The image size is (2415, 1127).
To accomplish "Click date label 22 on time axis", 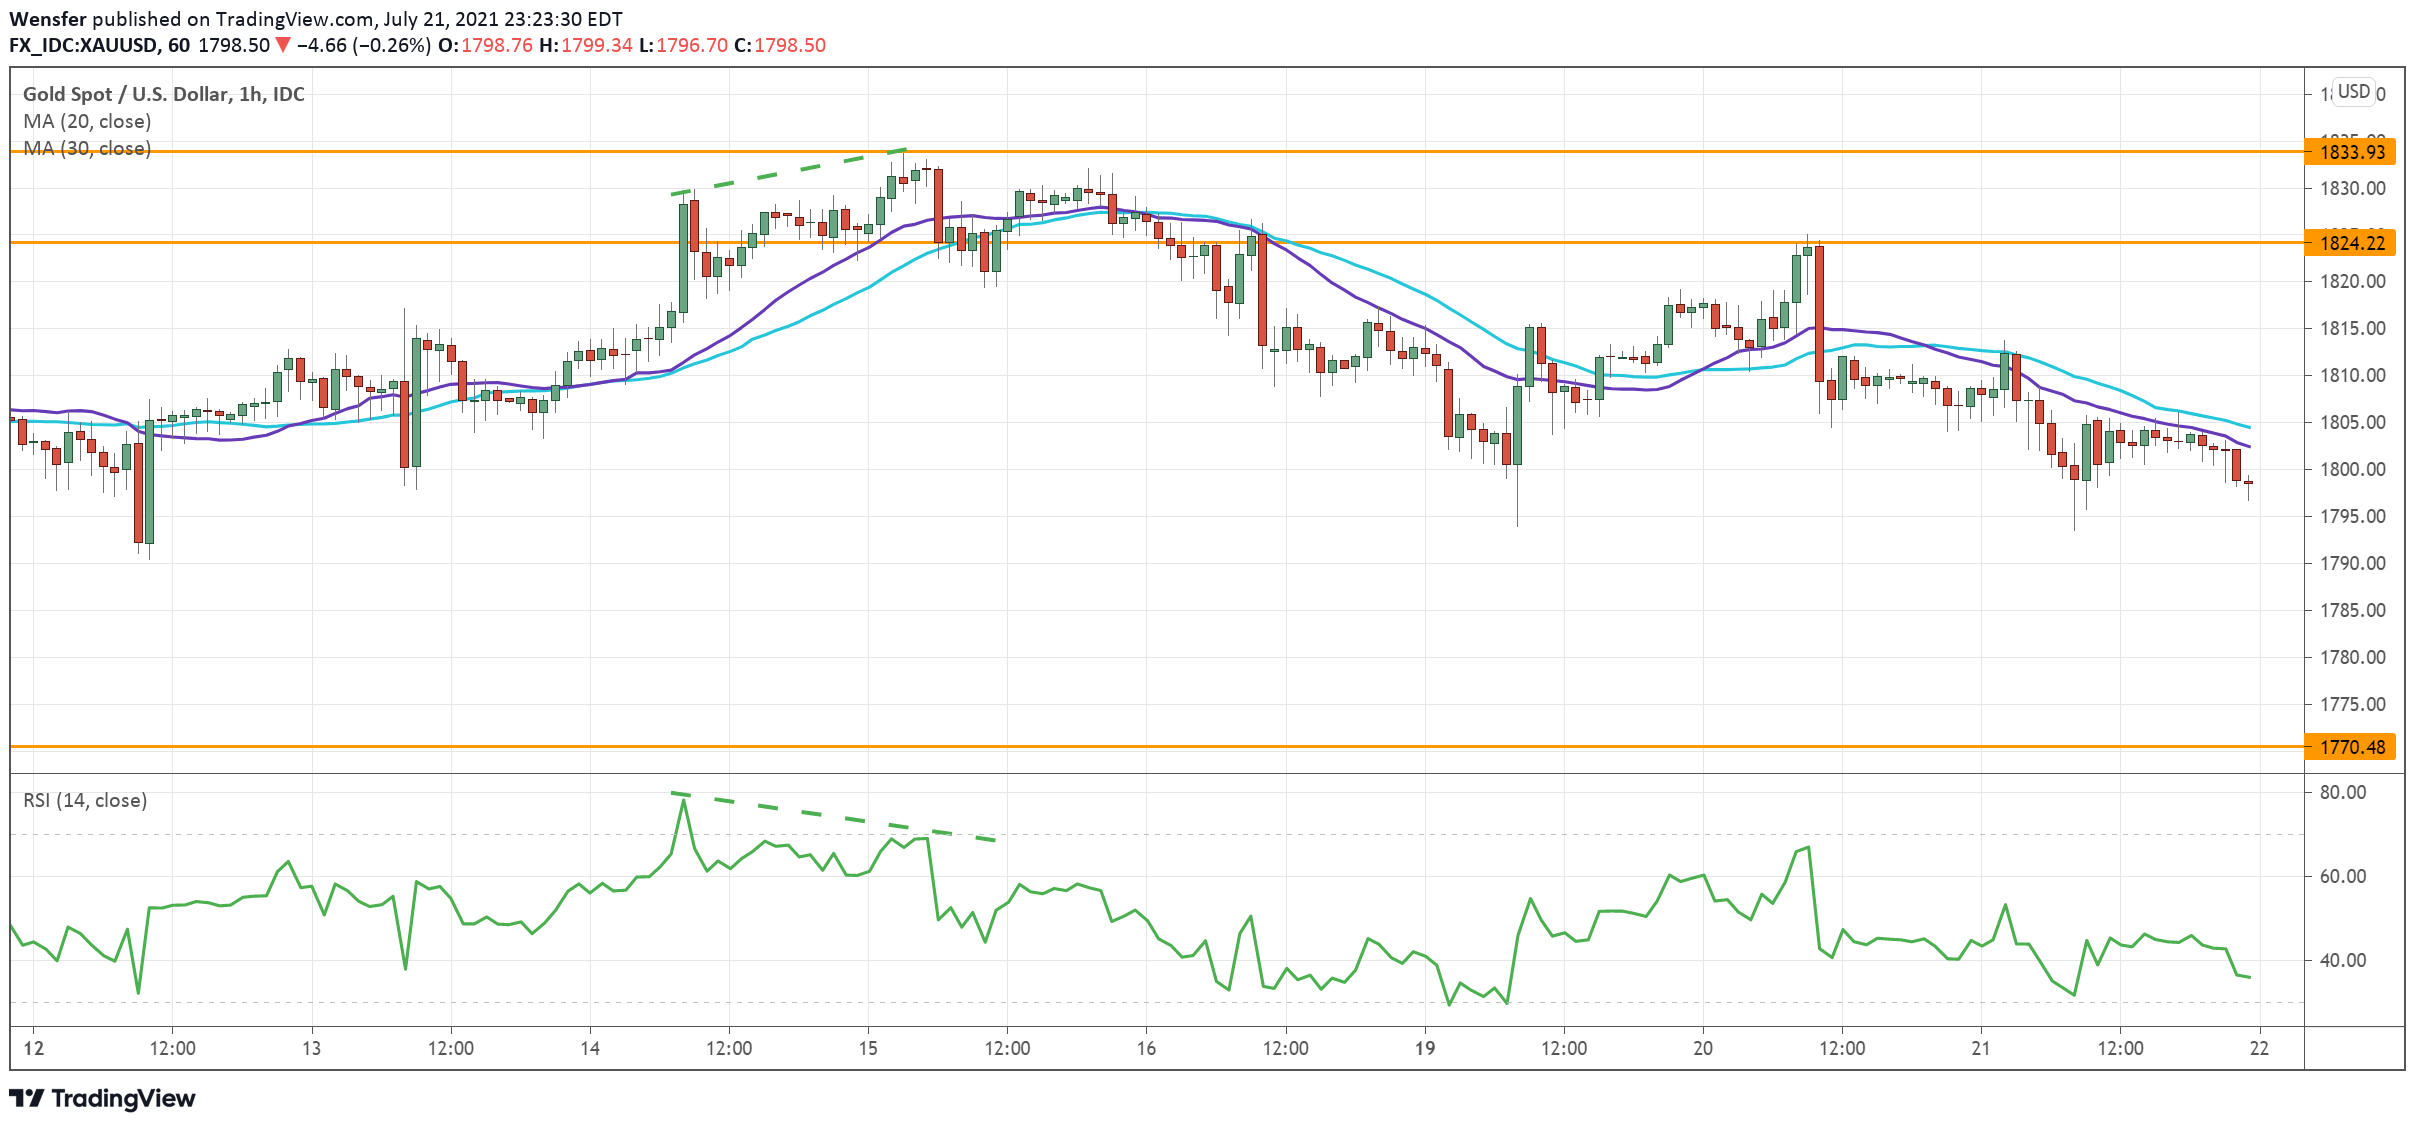I will [2259, 1048].
